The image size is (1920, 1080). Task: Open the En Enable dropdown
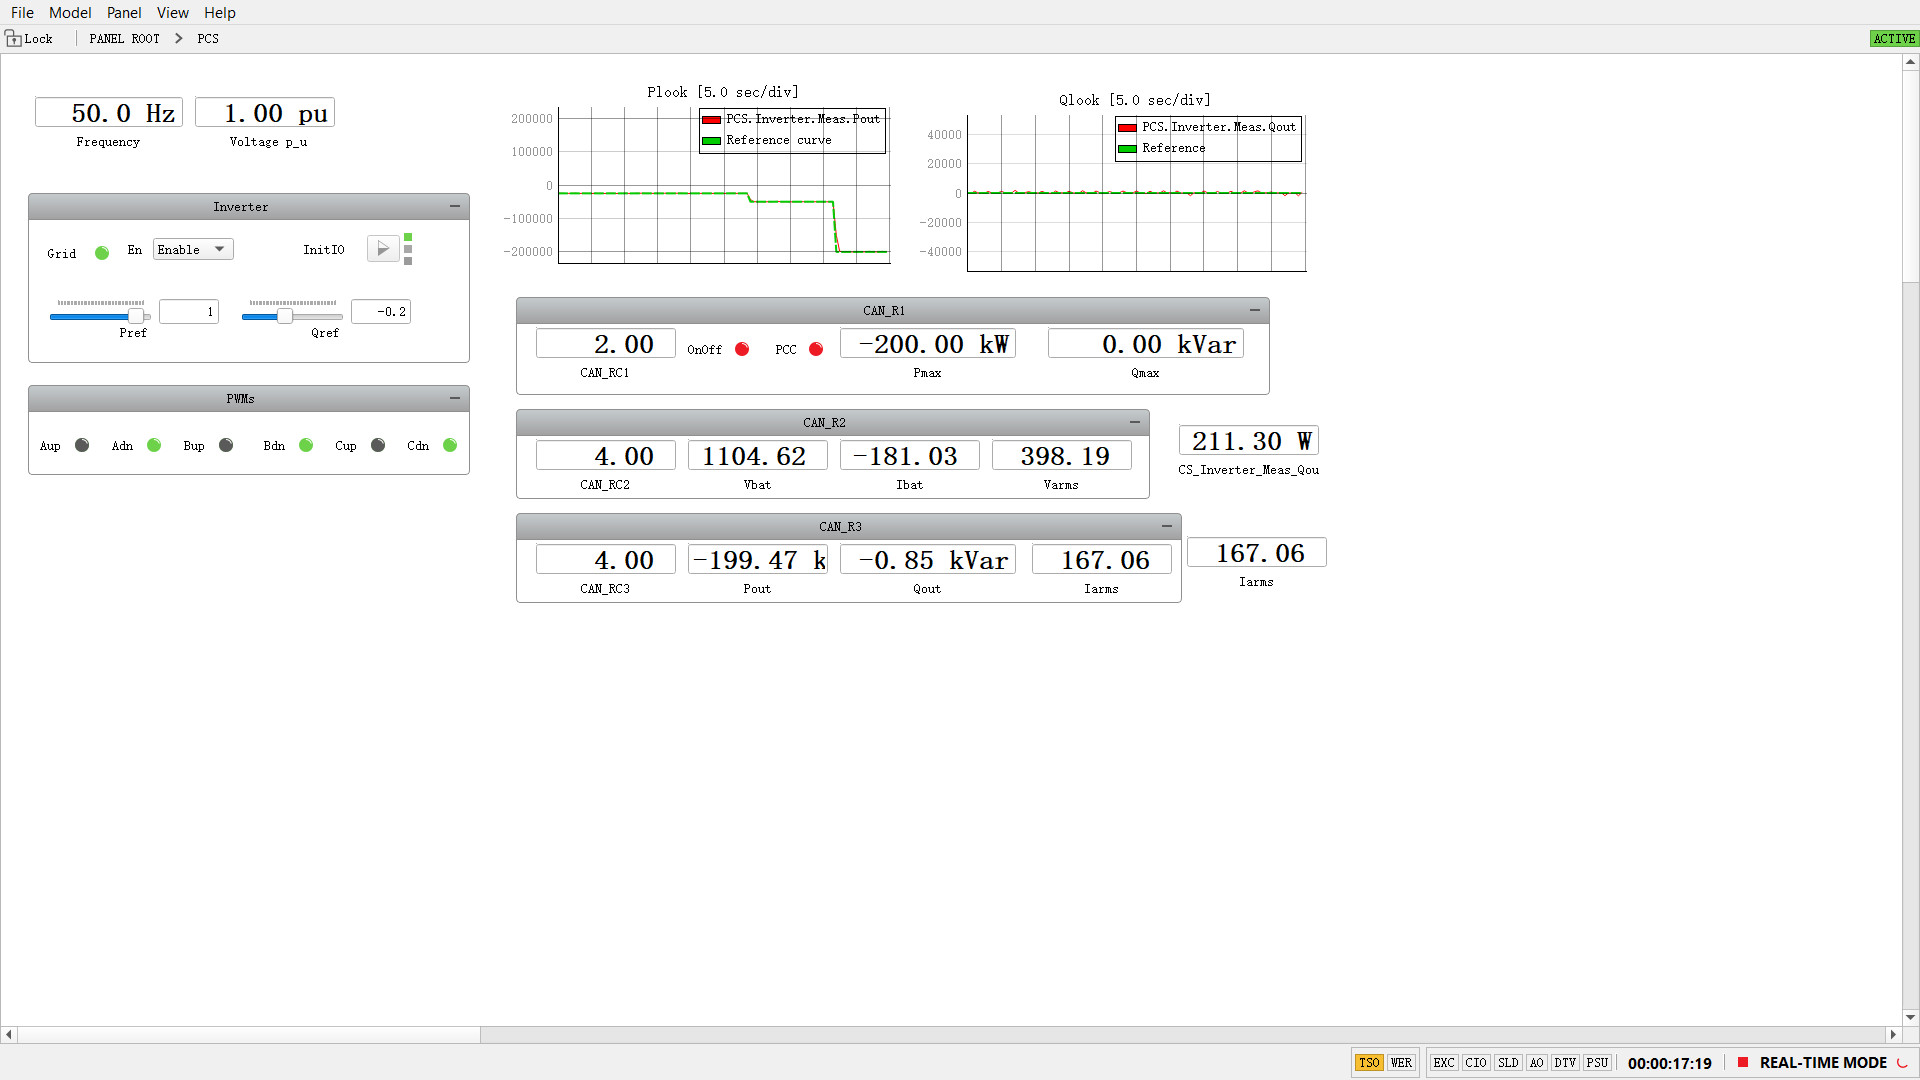(x=193, y=250)
